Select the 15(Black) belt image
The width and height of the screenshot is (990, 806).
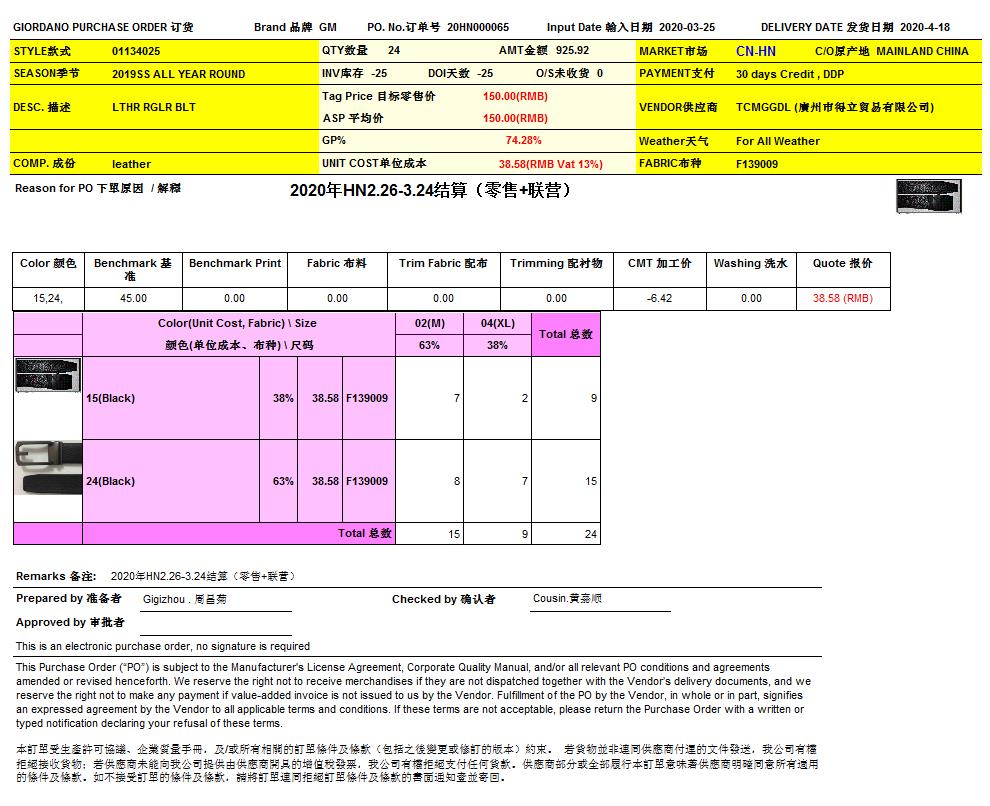click(x=48, y=375)
